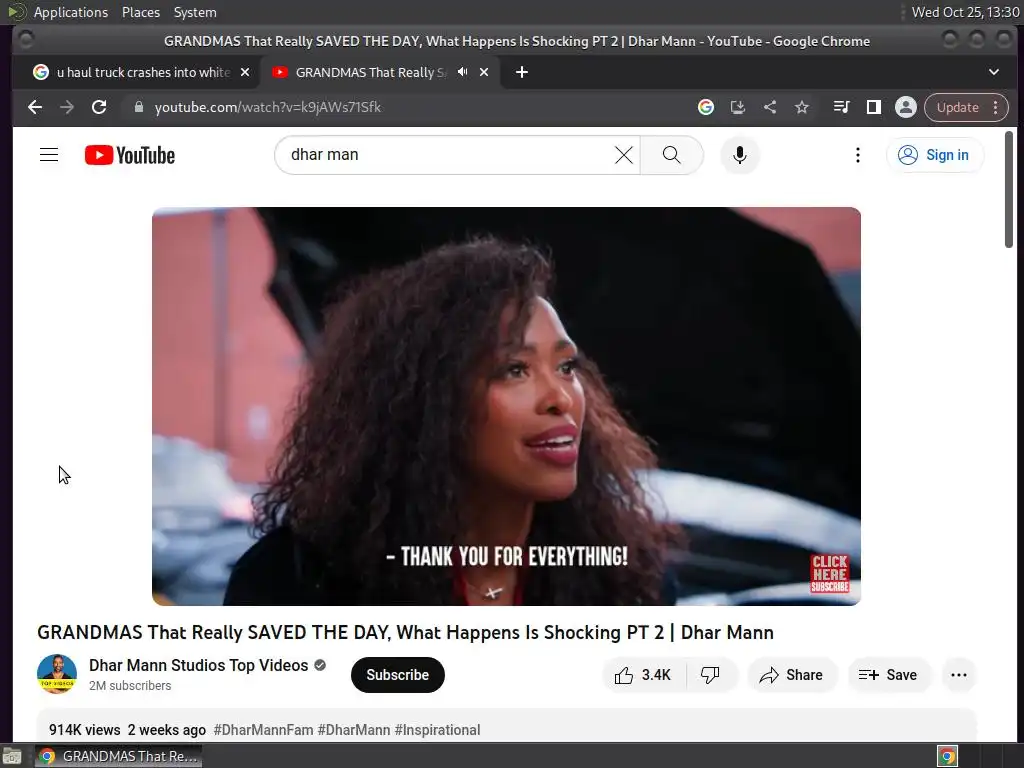Open more actions ellipsis beside Save

pyautogui.click(x=959, y=675)
